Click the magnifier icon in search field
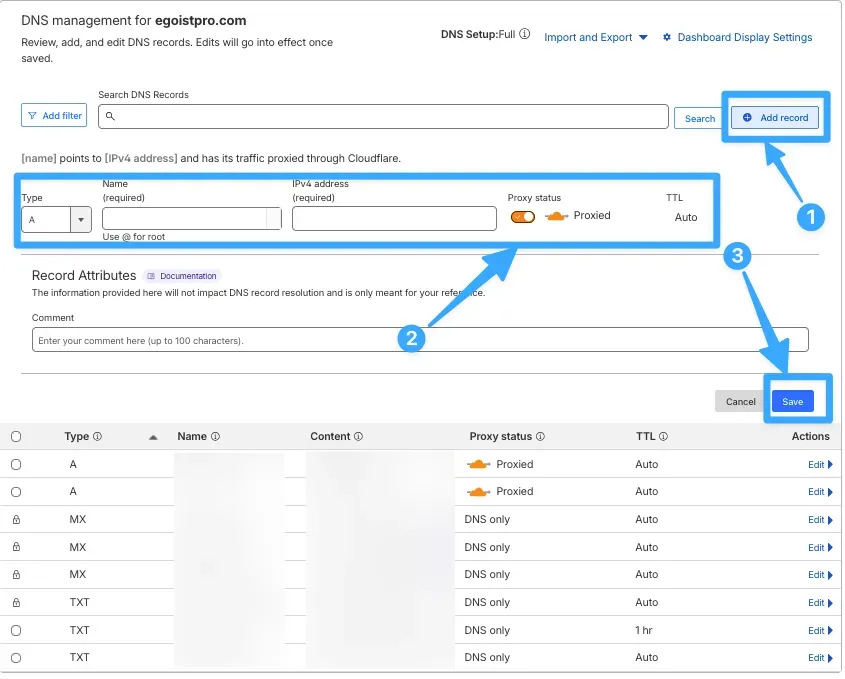Image resolution: width=845 pixels, height=679 pixels. [111, 117]
